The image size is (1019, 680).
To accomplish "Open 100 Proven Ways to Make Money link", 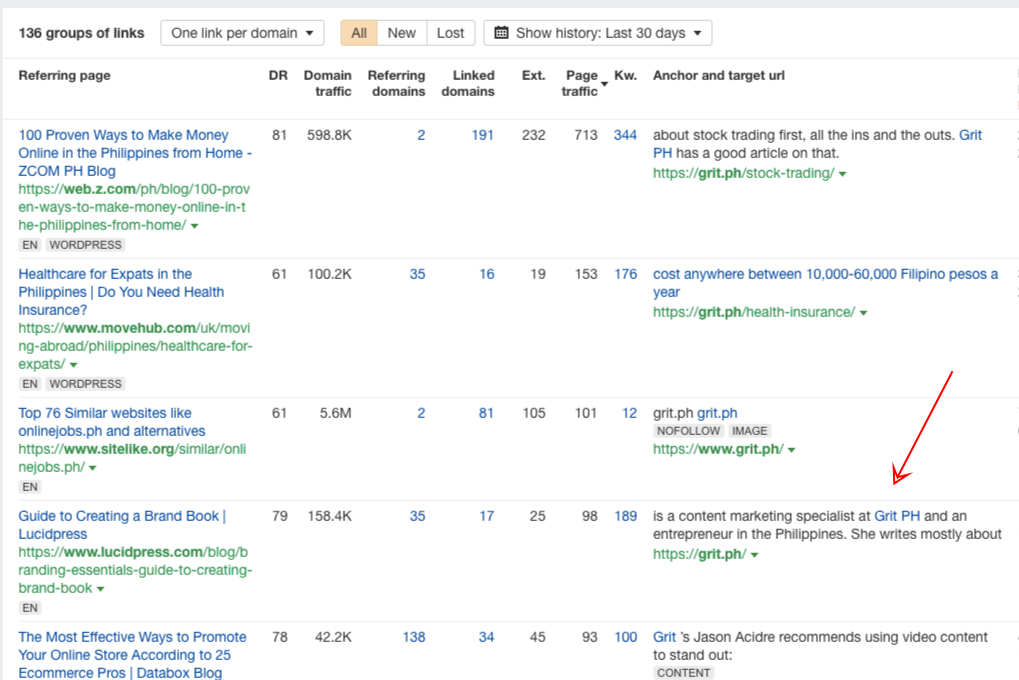I will 135,153.
